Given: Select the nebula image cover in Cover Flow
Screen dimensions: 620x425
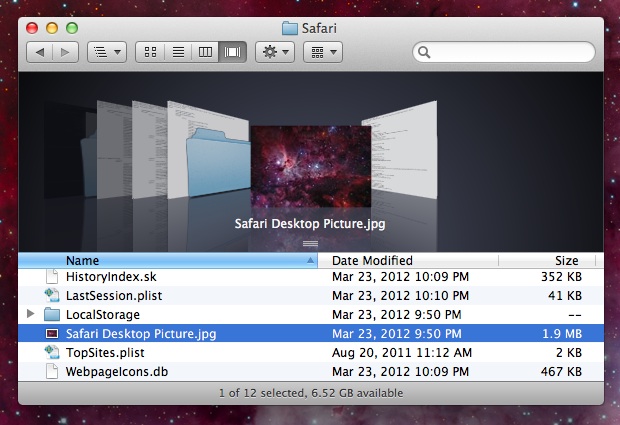Looking at the screenshot, I should (311, 166).
